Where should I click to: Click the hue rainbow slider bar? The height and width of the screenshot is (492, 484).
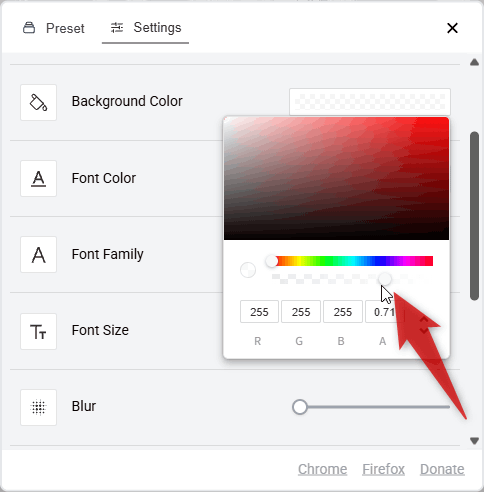pos(352,261)
